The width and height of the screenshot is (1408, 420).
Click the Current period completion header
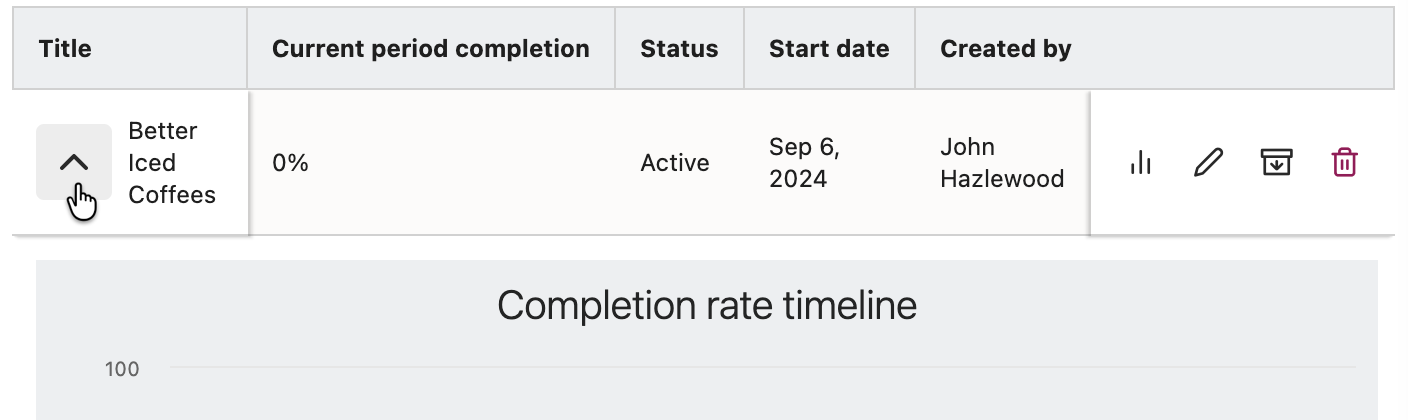click(430, 49)
